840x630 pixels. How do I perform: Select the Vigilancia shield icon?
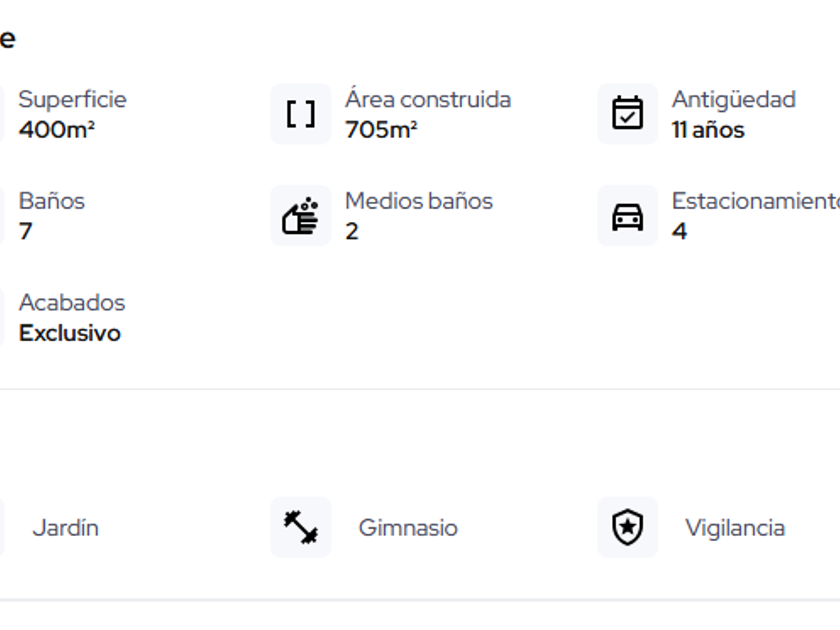coord(627,527)
